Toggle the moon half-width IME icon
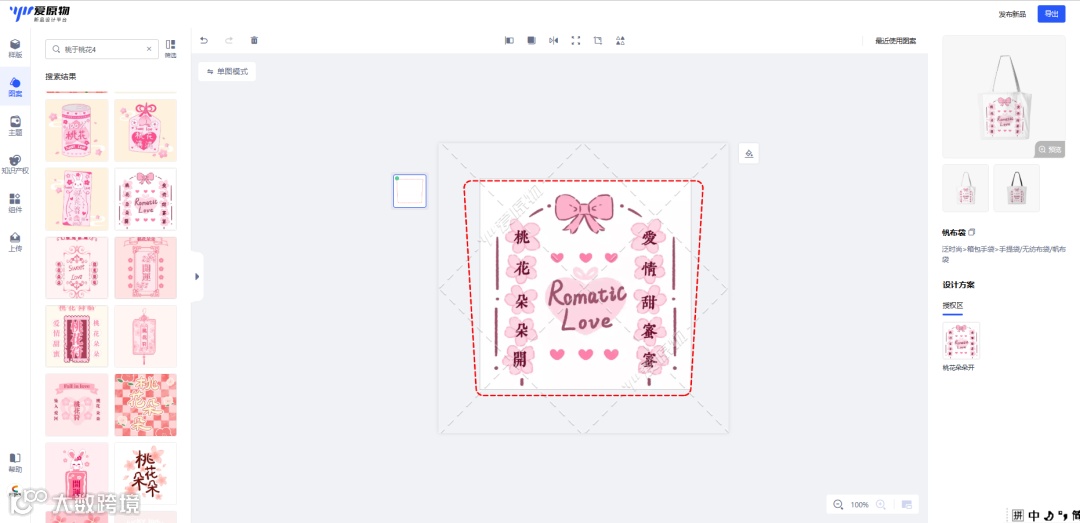The width and height of the screenshot is (1080, 523). point(1048,515)
